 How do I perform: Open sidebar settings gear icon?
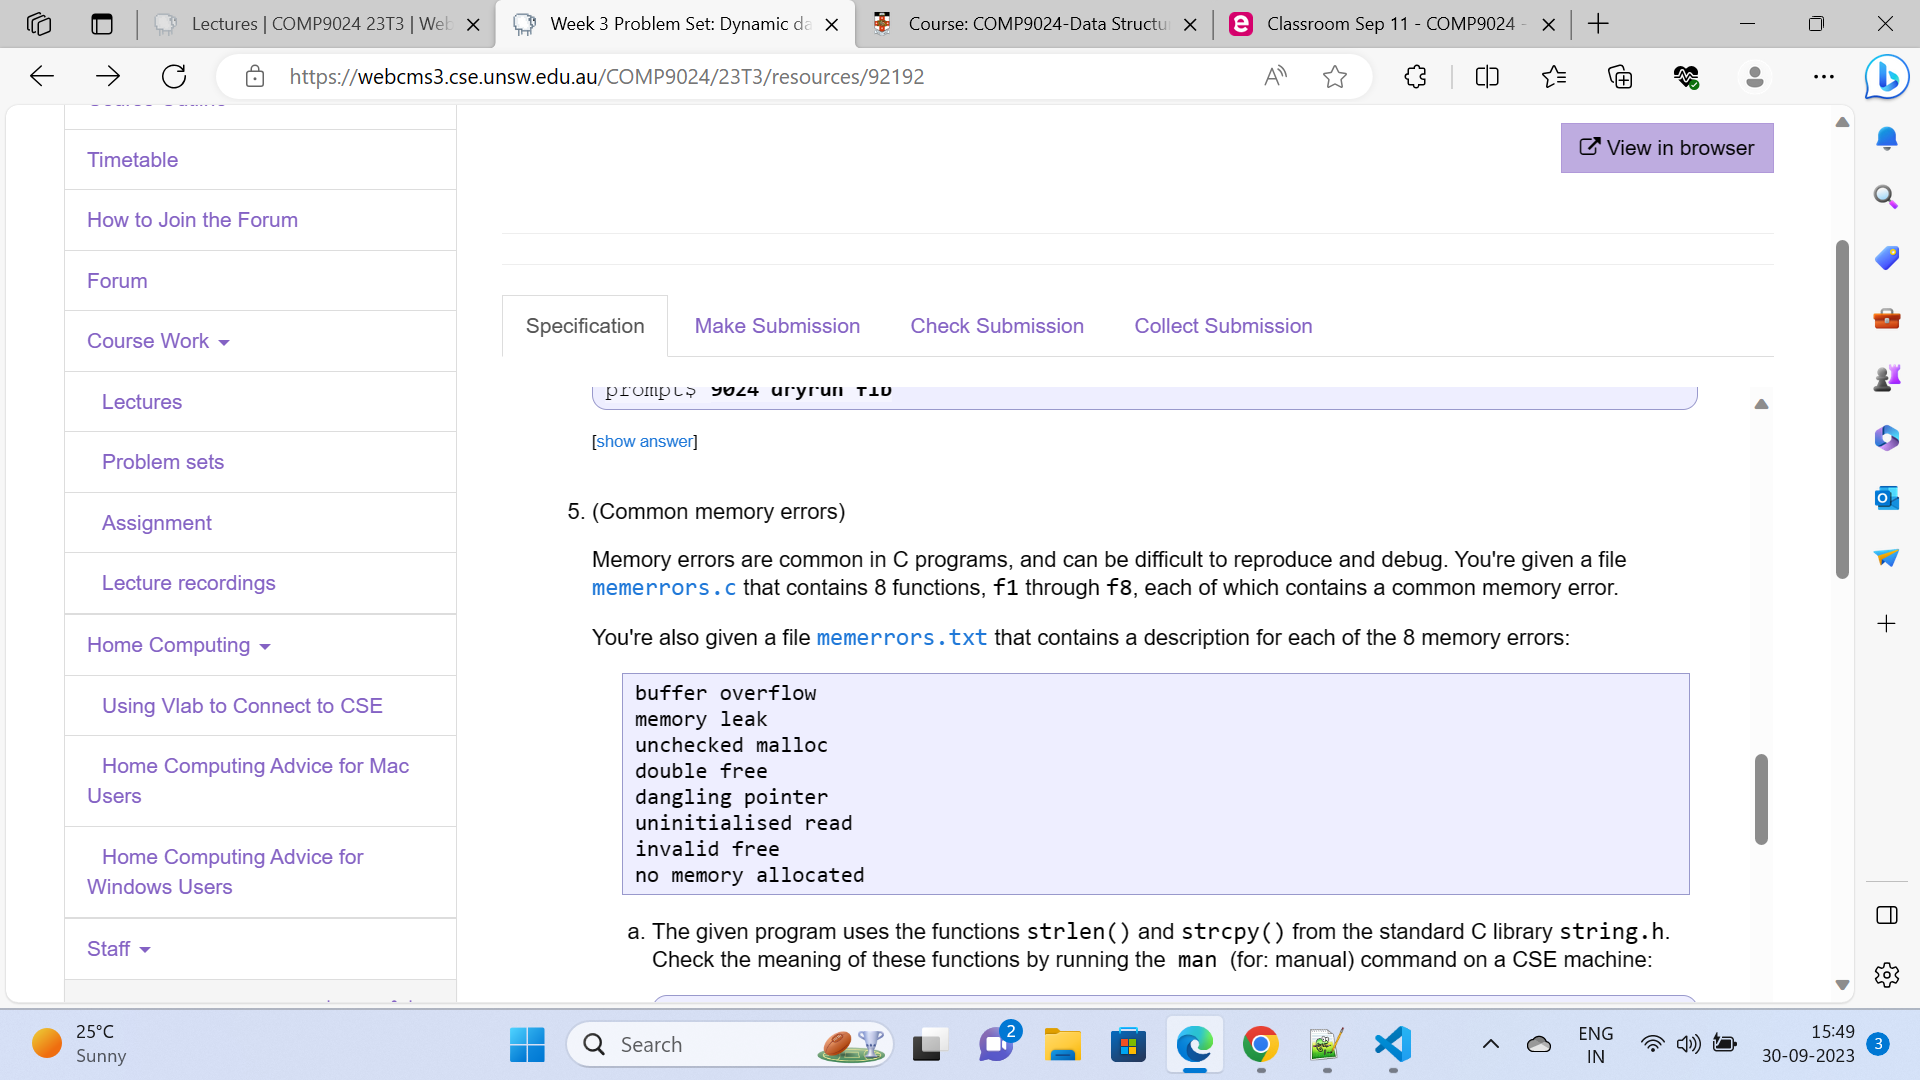click(x=1886, y=975)
